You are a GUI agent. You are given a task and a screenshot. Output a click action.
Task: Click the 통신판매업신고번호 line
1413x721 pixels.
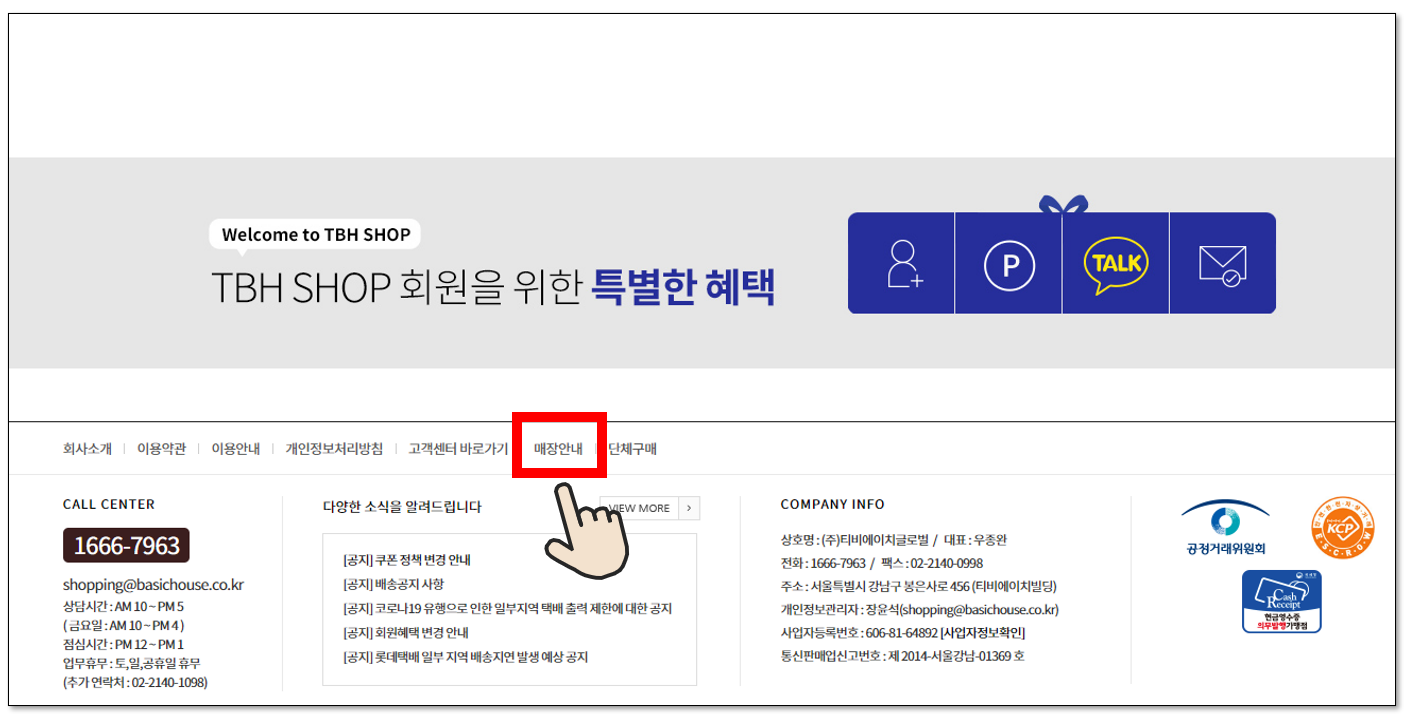(903, 656)
